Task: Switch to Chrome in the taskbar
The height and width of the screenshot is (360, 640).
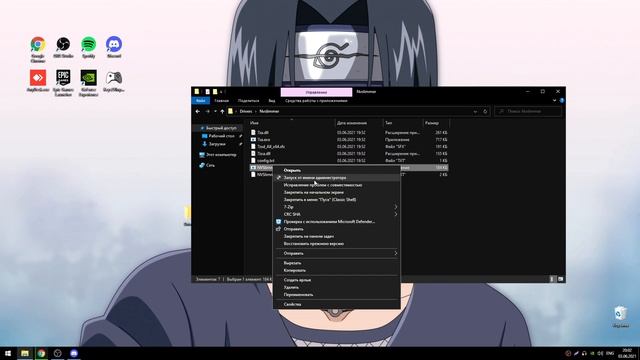Action: coord(41,353)
